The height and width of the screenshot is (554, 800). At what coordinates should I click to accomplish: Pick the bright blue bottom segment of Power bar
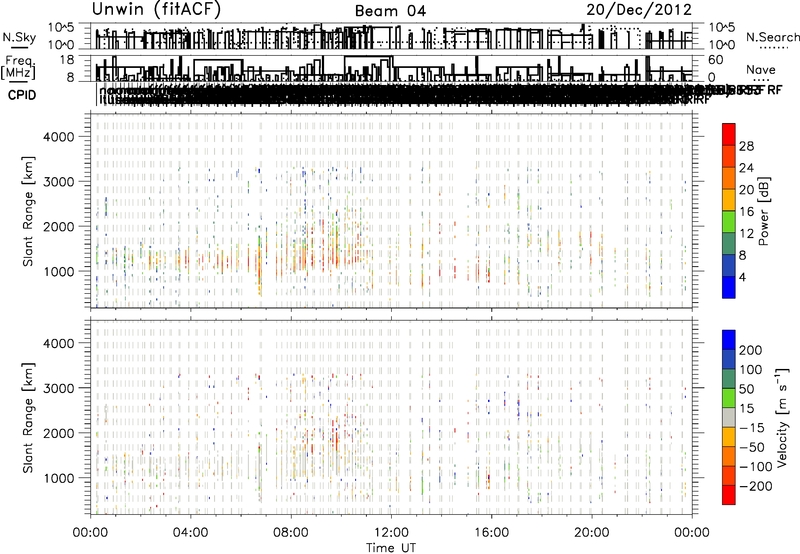point(729,287)
